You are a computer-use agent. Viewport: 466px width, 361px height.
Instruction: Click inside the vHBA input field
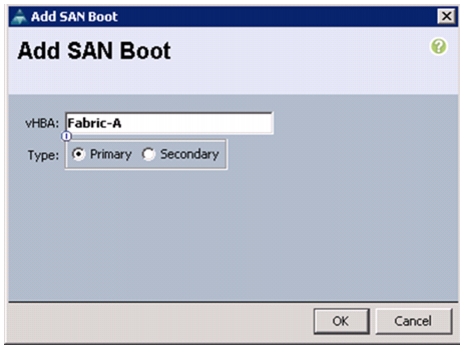click(x=169, y=123)
